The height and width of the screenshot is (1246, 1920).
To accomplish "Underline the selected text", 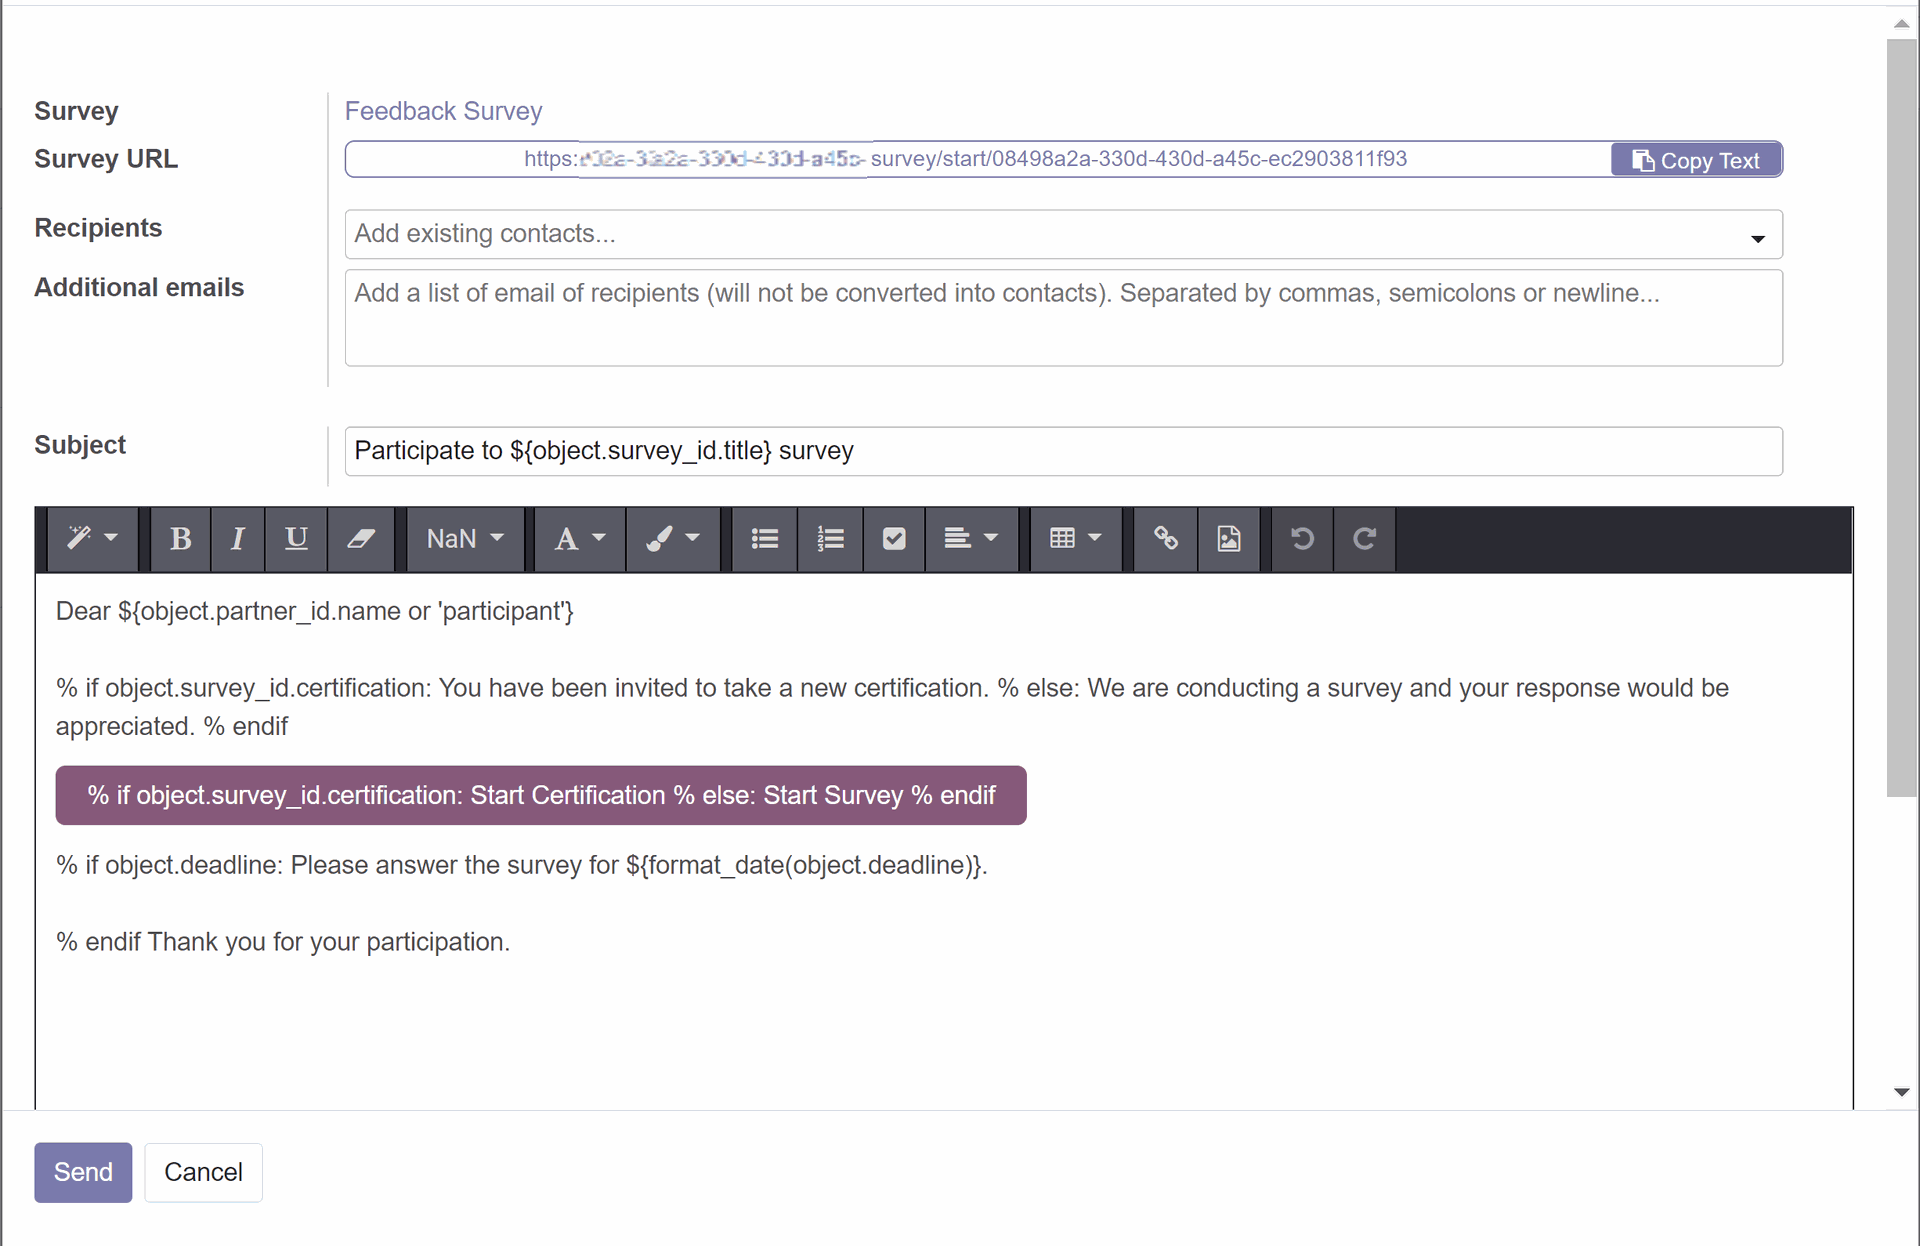I will [x=296, y=539].
